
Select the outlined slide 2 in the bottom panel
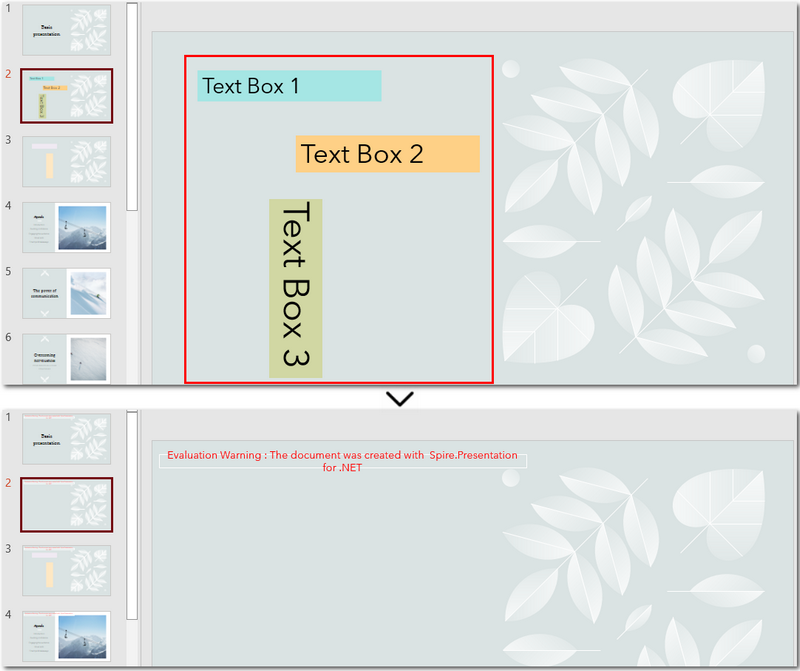tap(65, 503)
